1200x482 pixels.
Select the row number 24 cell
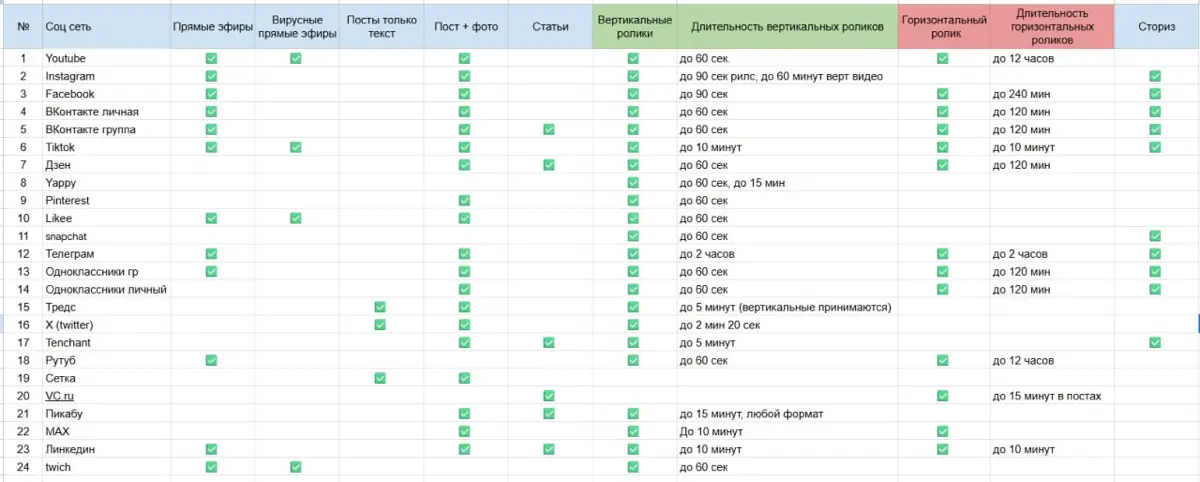click(22, 467)
